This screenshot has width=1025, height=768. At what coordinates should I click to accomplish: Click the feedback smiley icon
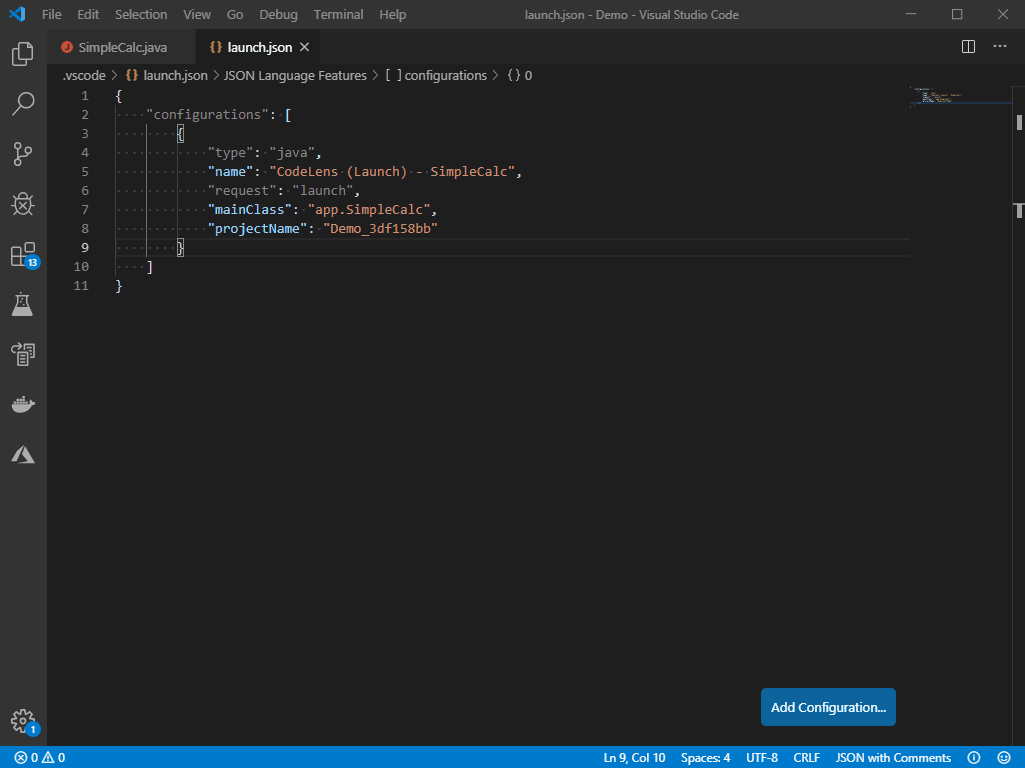pos(1004,758)
